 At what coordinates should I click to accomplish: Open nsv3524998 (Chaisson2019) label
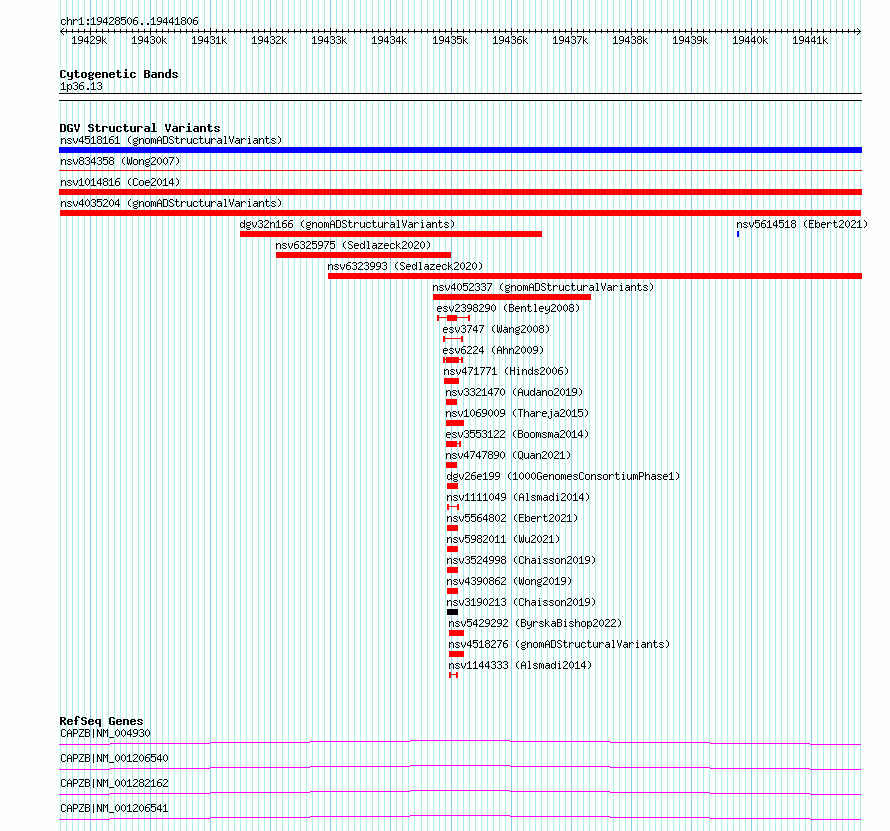[521, 560]
